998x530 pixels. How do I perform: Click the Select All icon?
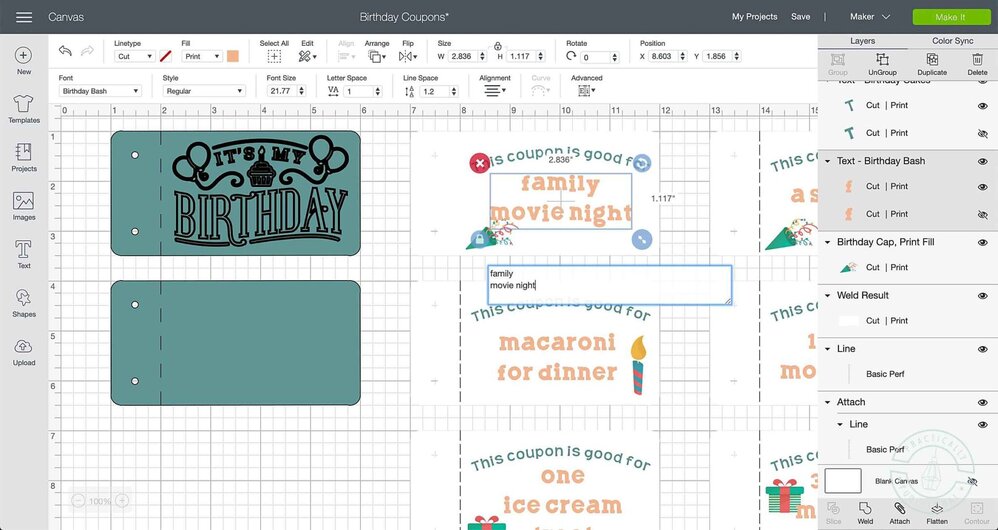pyautogui.click(x=274, y=57)
